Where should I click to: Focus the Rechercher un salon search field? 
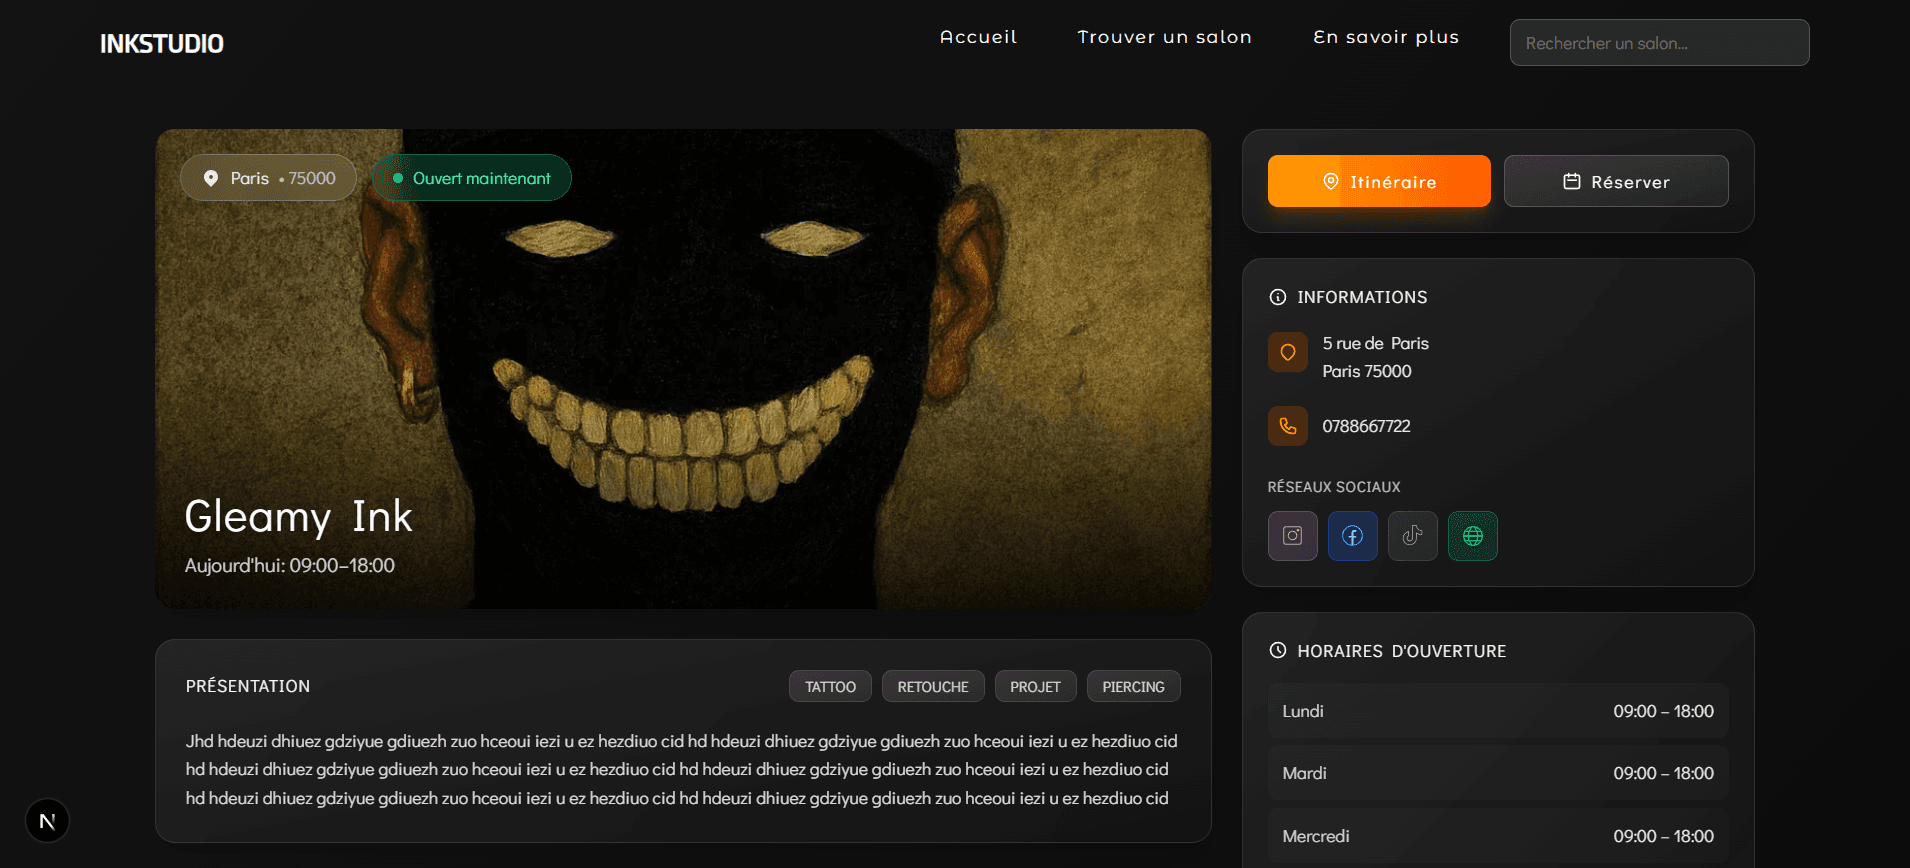1658,43
